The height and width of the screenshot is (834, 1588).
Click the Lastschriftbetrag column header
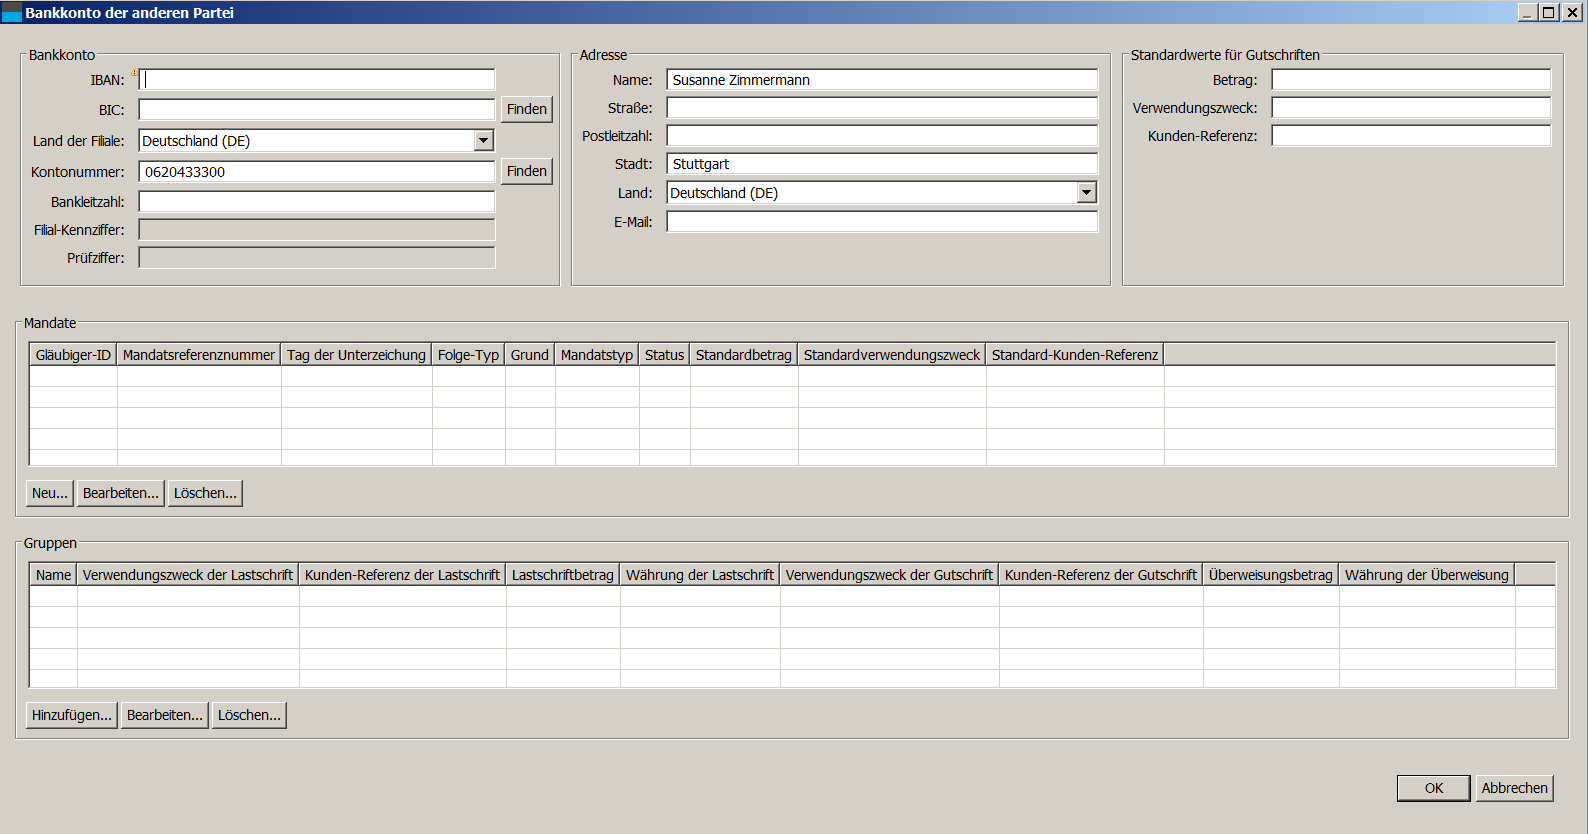563,575
